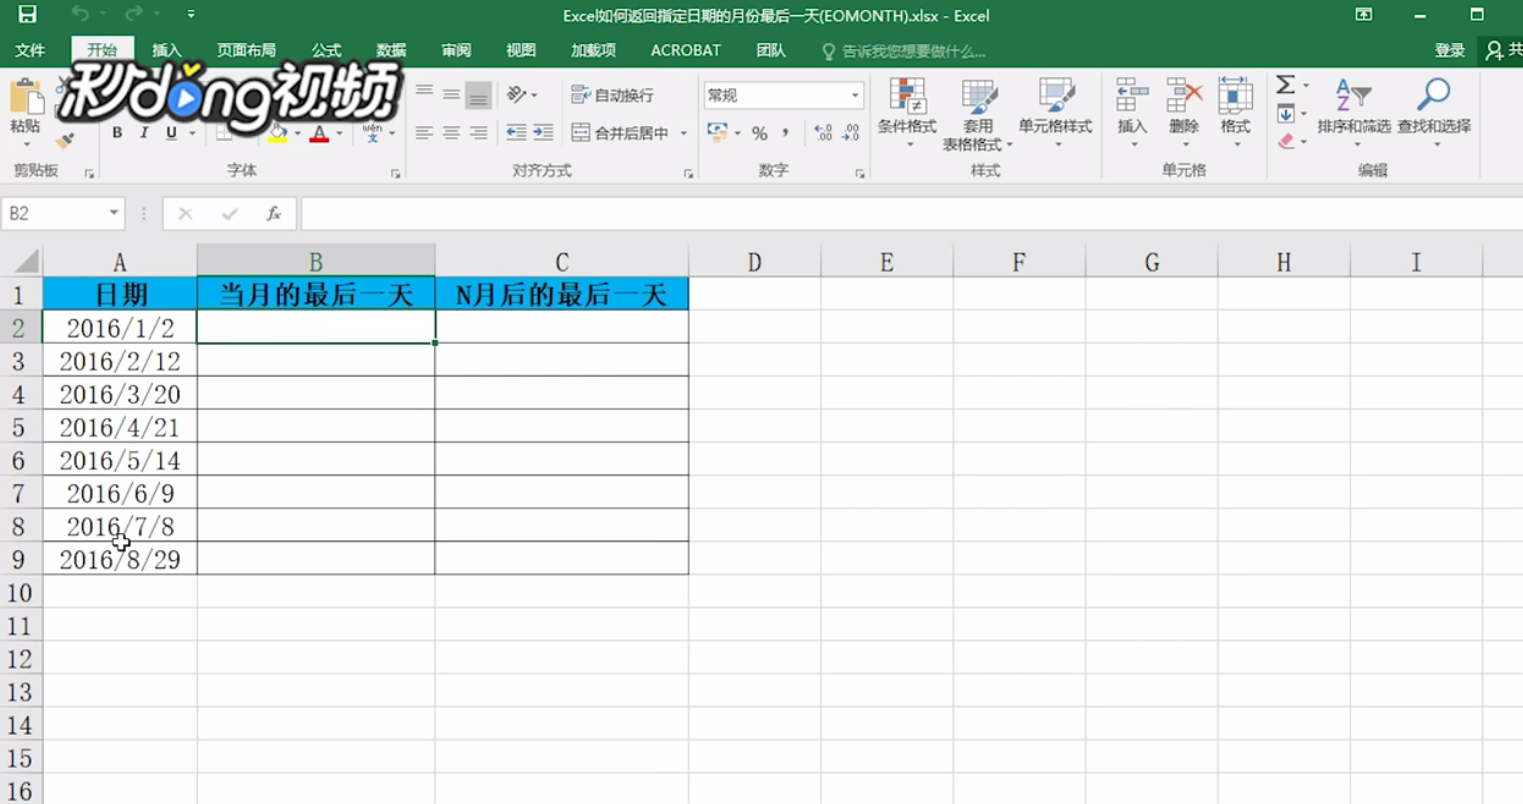Toggle bold formatting with B
Image resolution: width=1523 pixels, height=804 pixels.
click(118, 131)
